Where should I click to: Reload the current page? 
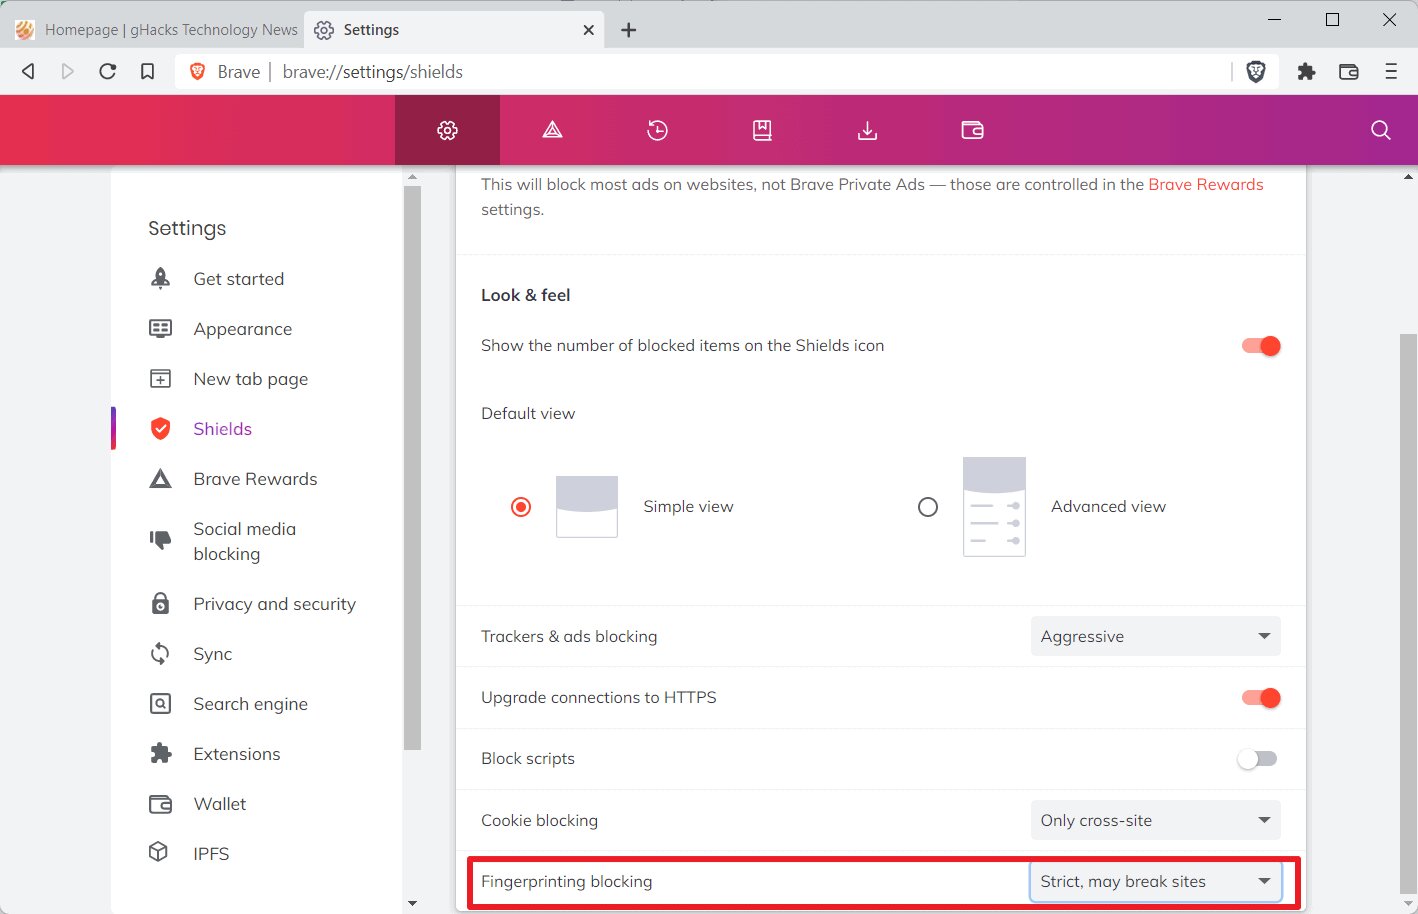pos(108,71)
